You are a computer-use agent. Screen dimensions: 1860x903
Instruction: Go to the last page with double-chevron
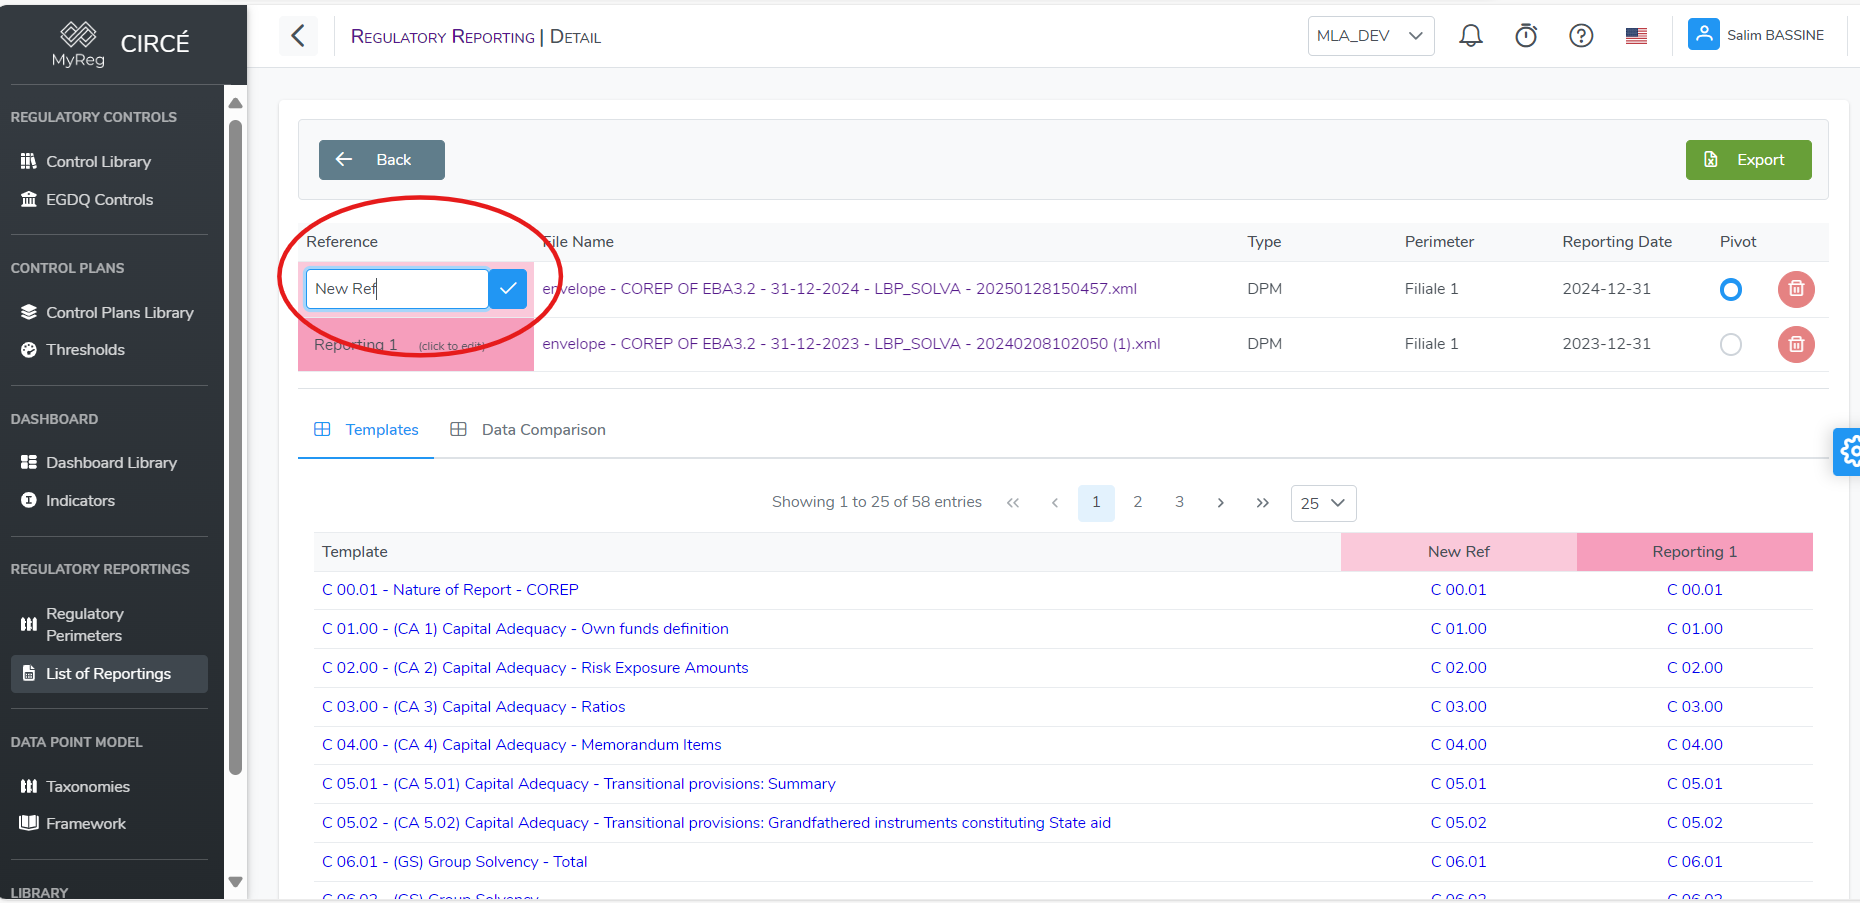click(x=1262, y=503)
